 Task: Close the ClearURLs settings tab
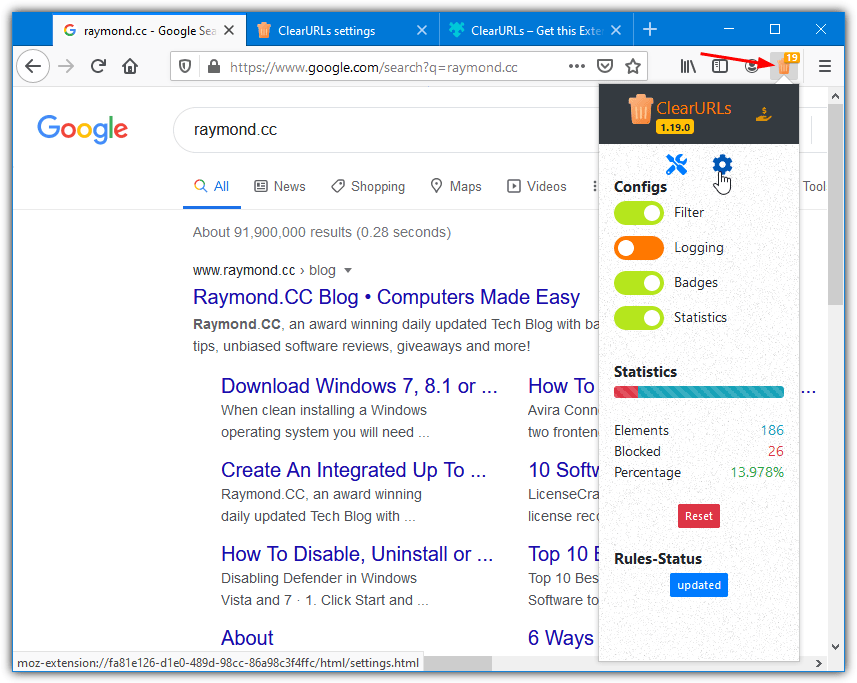(422, 30)
